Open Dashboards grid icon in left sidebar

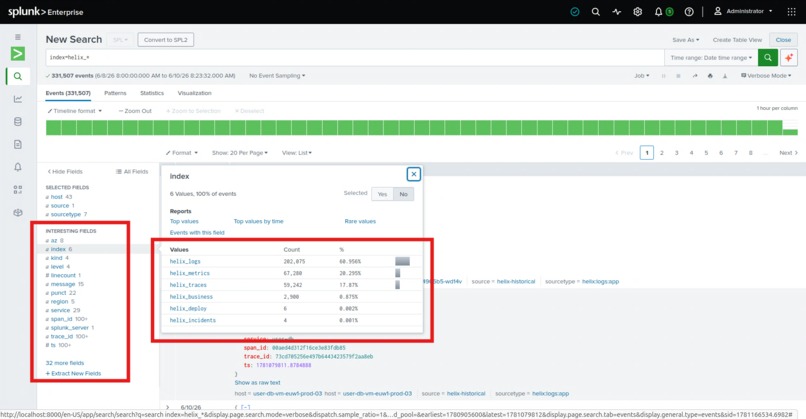17,190
